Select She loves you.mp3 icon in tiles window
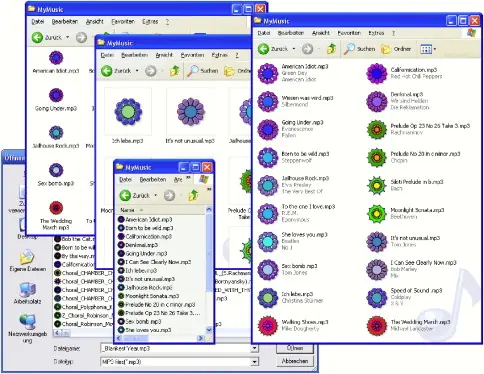Screen dimensions: 484x374 [x=268, y=241]
